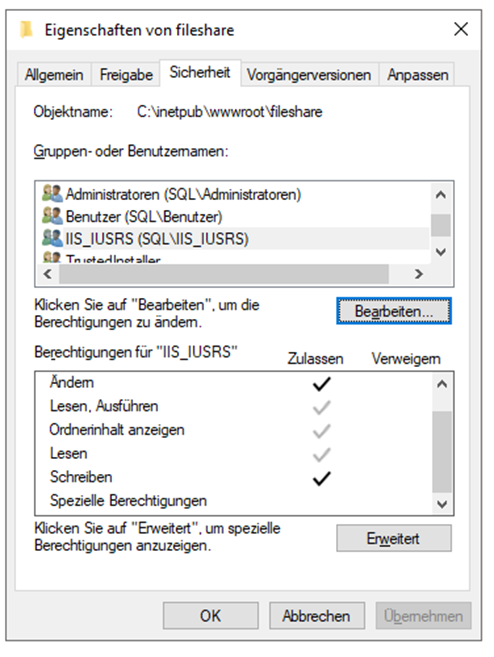Open the Anpassen tab

coord(417,75)
